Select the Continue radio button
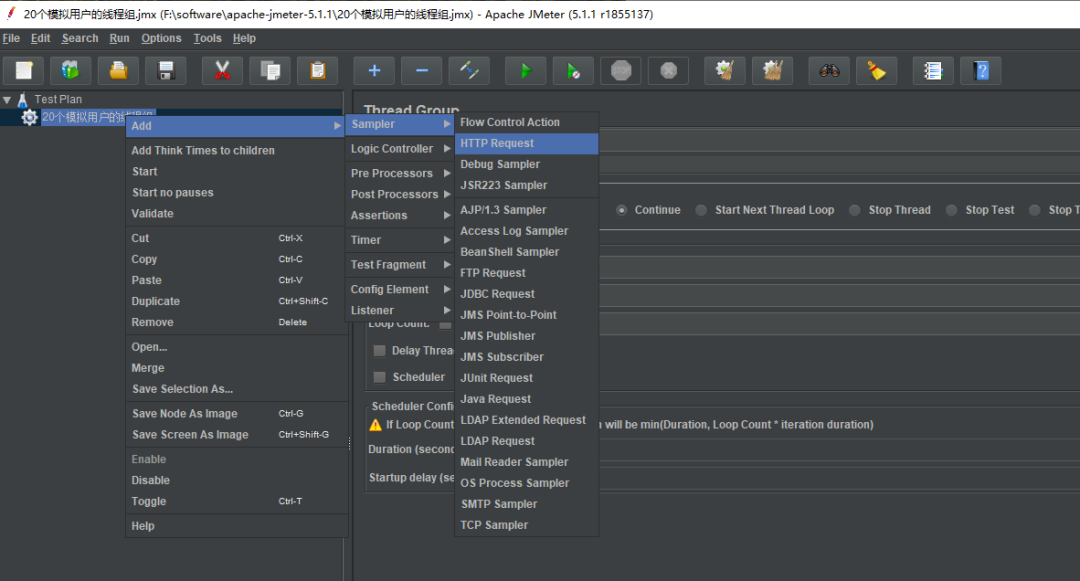 (x=621, y=210)
